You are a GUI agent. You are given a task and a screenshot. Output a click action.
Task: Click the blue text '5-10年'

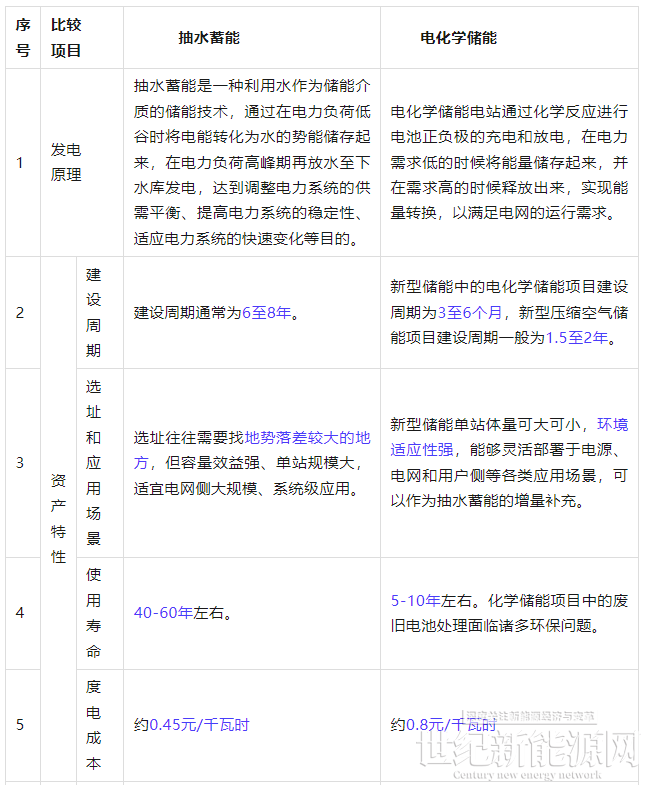pos(416,600)
